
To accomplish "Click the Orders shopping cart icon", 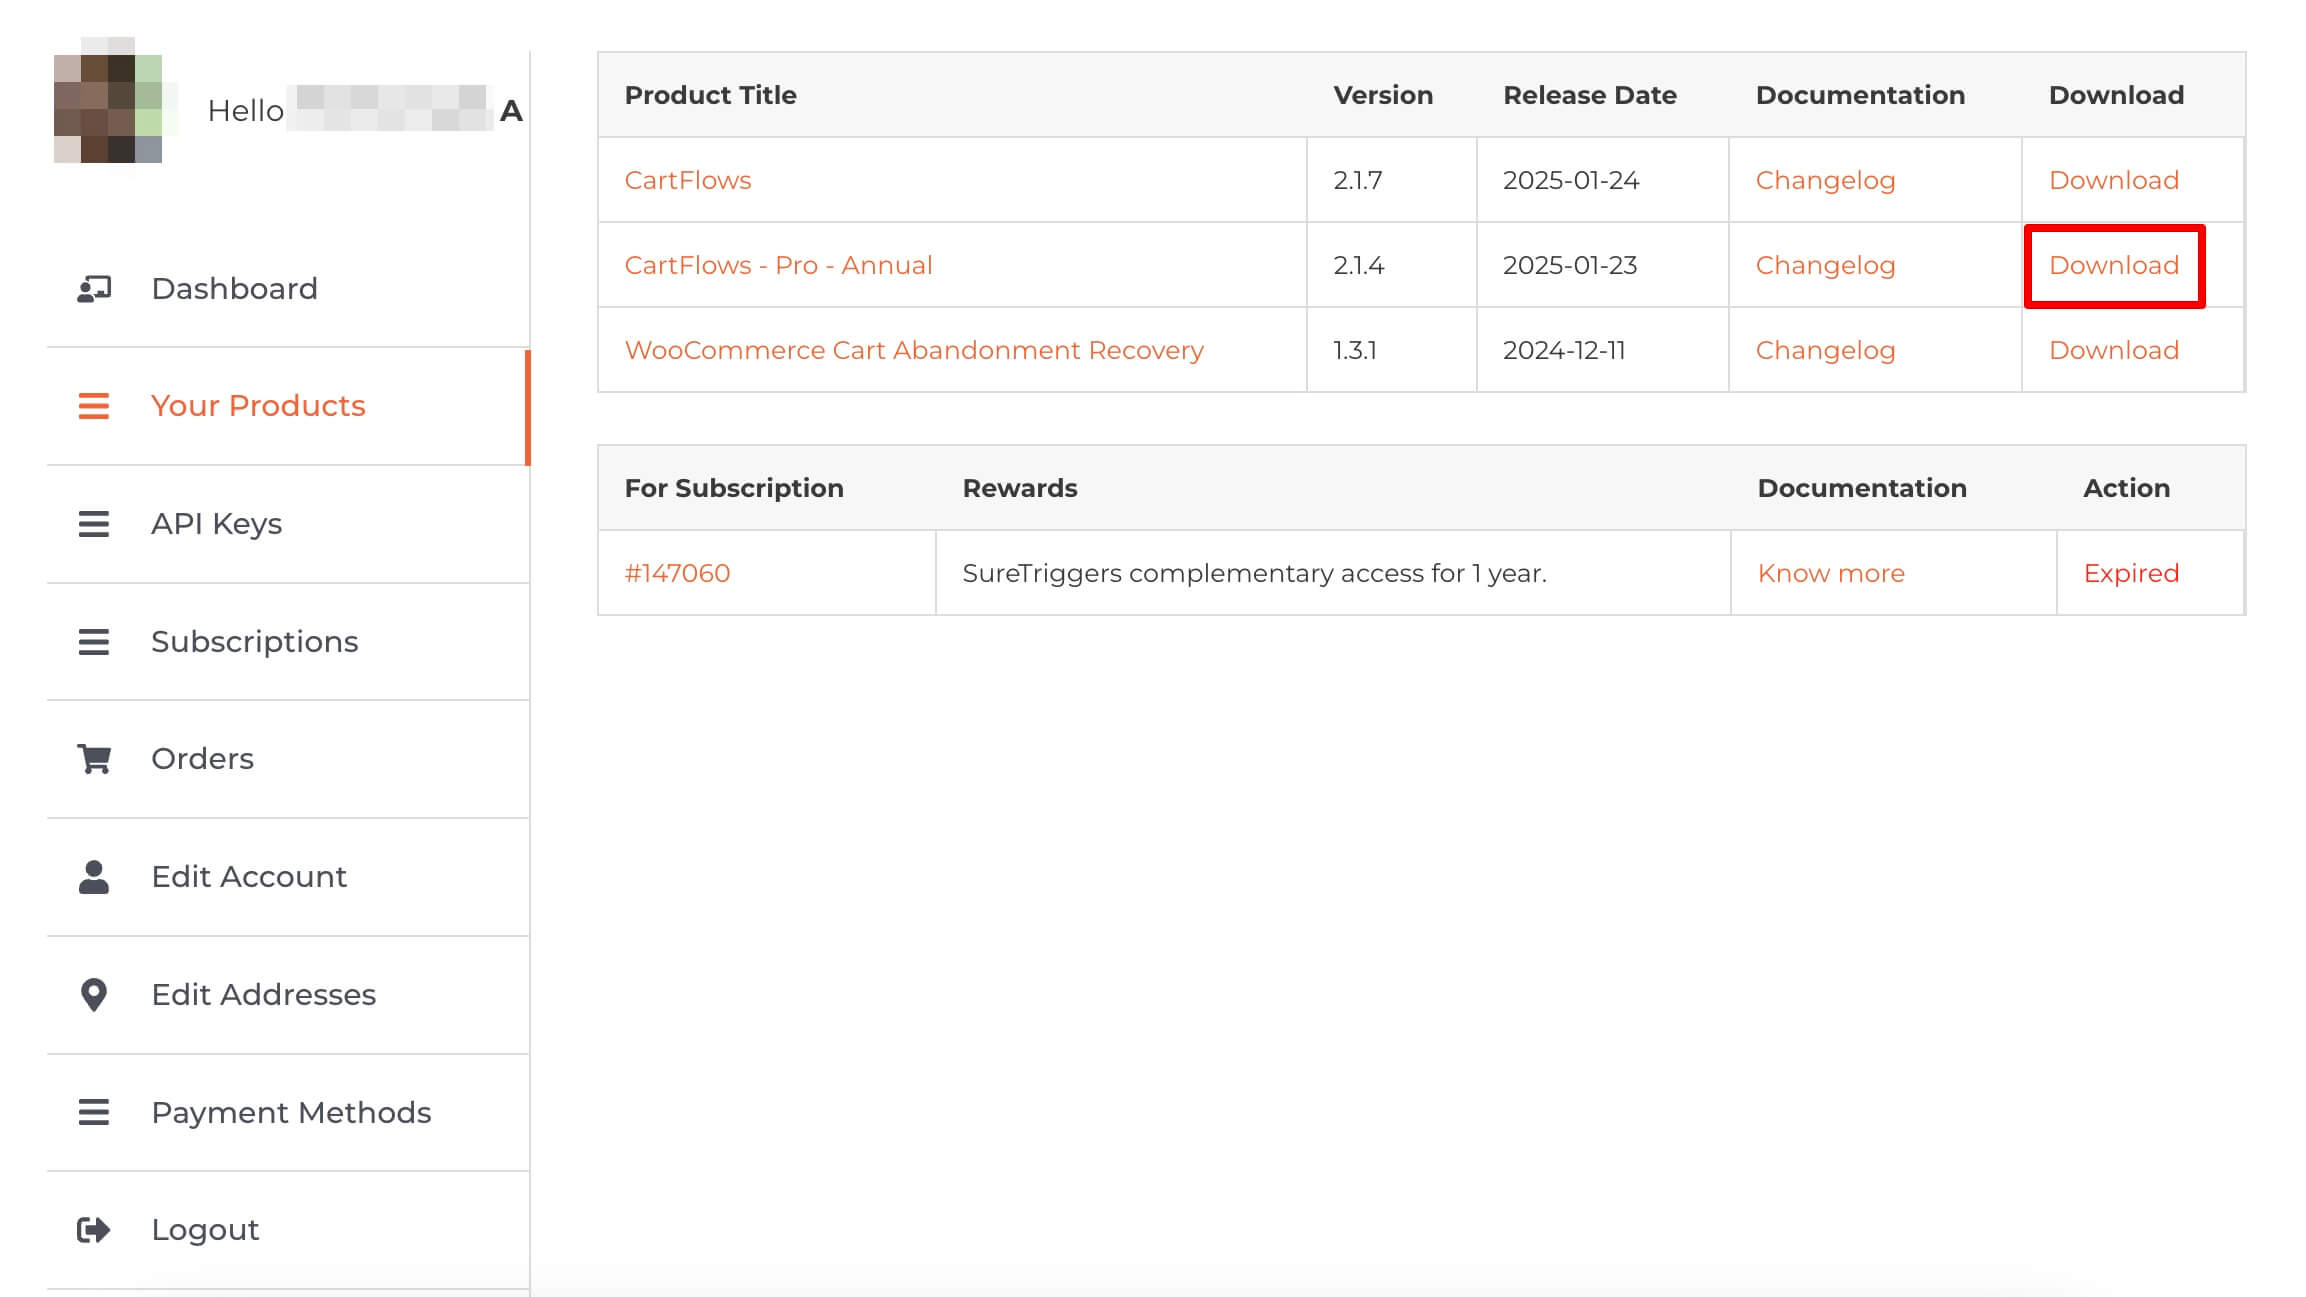I will coord(94,759).
